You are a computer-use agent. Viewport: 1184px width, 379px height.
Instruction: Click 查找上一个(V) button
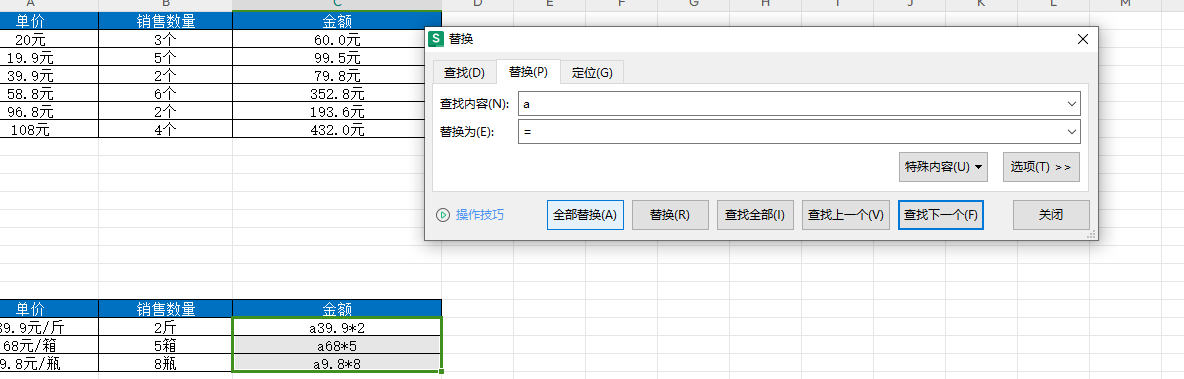(x=846, y=214)
